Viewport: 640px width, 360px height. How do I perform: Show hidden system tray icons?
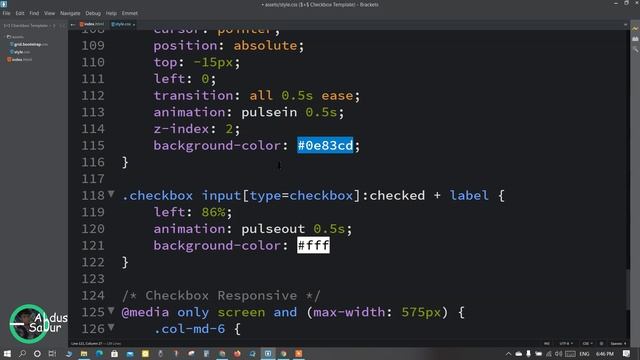508,354
